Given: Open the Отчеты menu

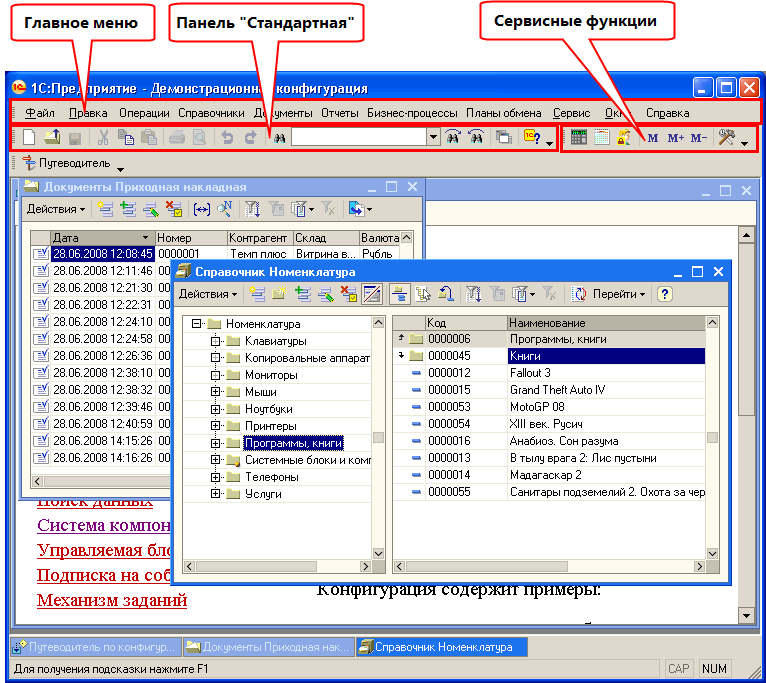Looking at the screenshot, I should click(340, 113).
